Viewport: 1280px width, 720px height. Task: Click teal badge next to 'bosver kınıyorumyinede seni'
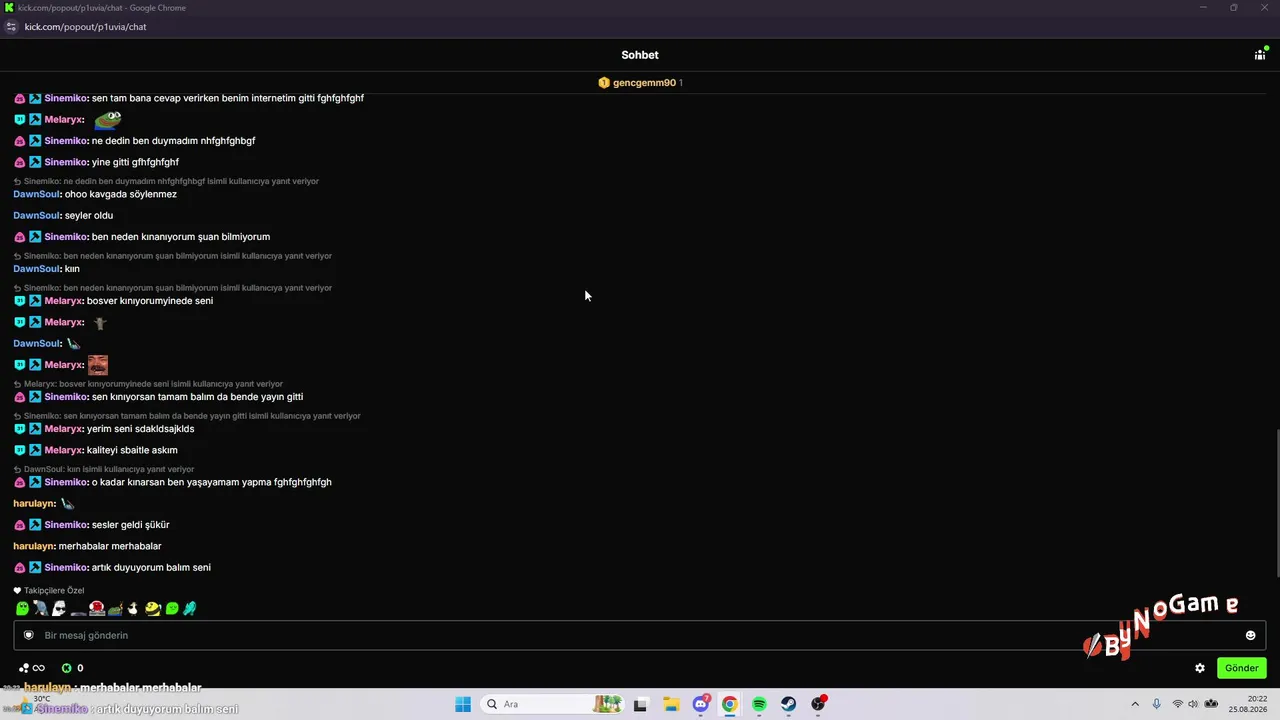[19, 301]
